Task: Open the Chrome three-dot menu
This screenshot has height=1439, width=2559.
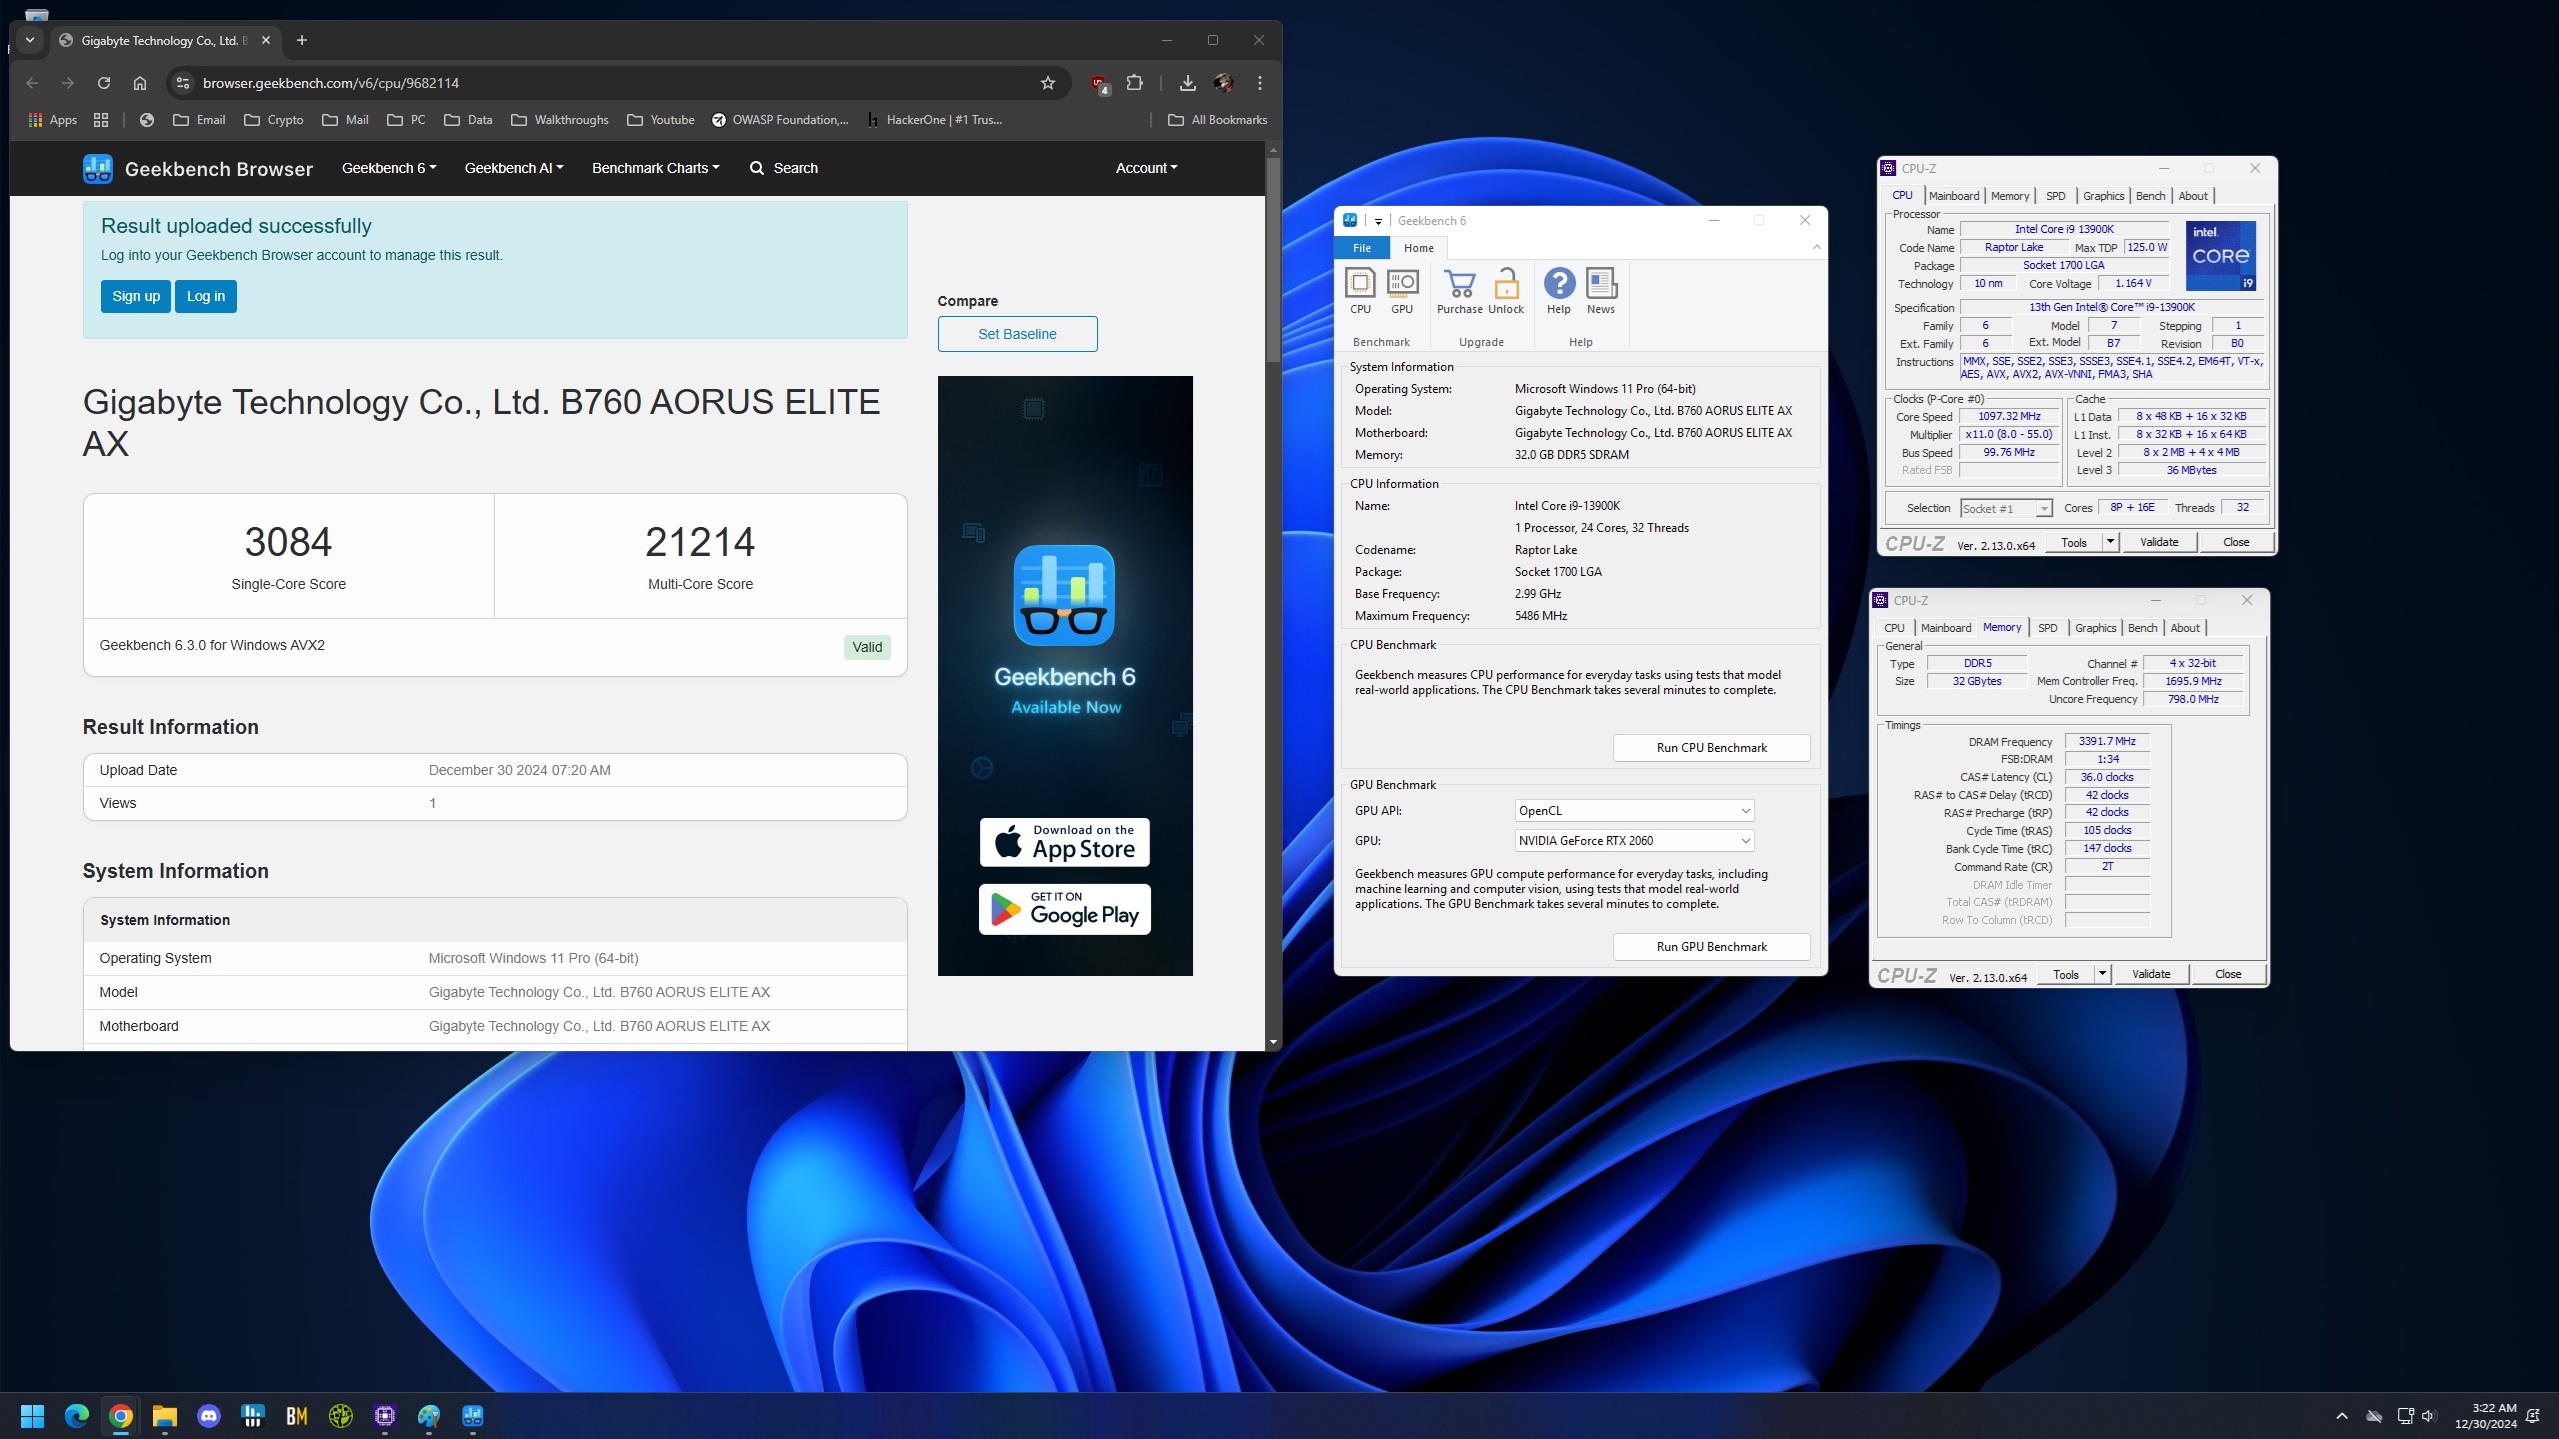Action: [x=1260, y=83]
